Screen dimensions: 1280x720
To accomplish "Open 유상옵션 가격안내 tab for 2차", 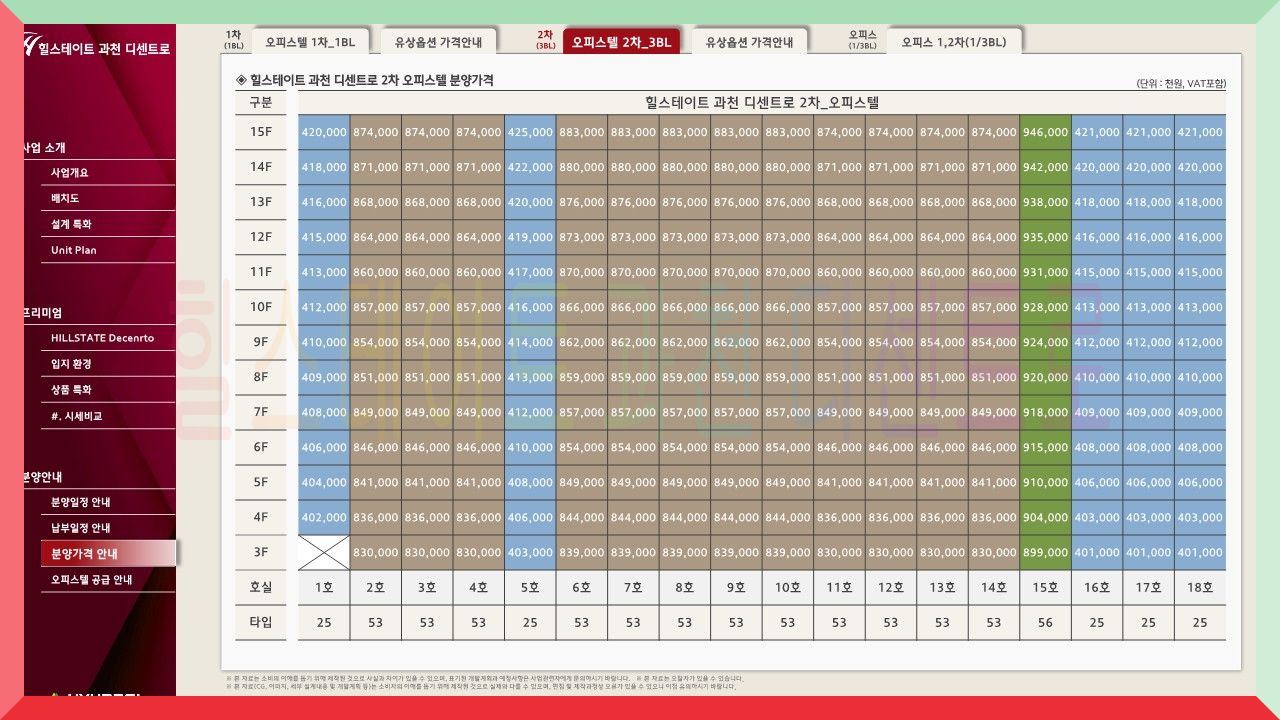I will point(749,42).
